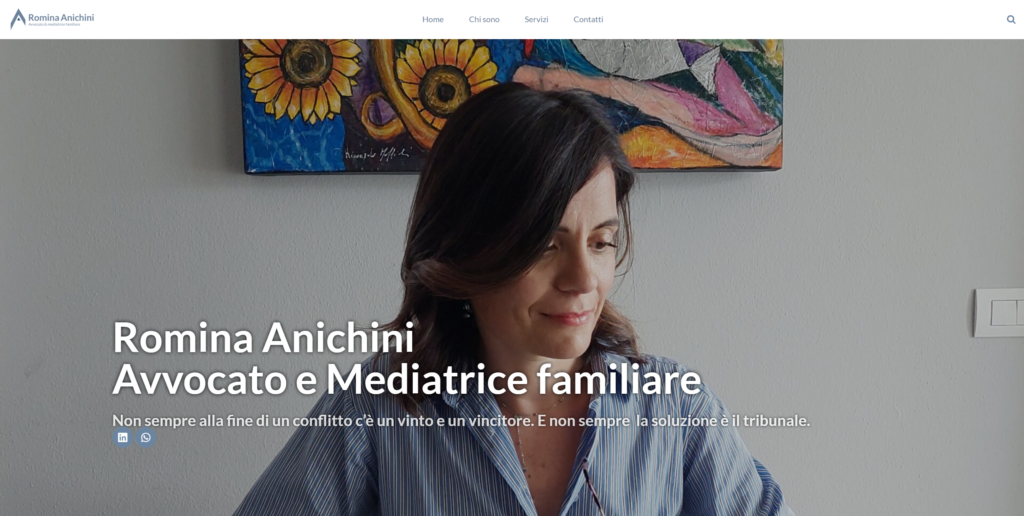The width and height of the screenshot is (1024, 516).
Task: Click the leftmost sunflower in the painting
Action: click(303, 72)
